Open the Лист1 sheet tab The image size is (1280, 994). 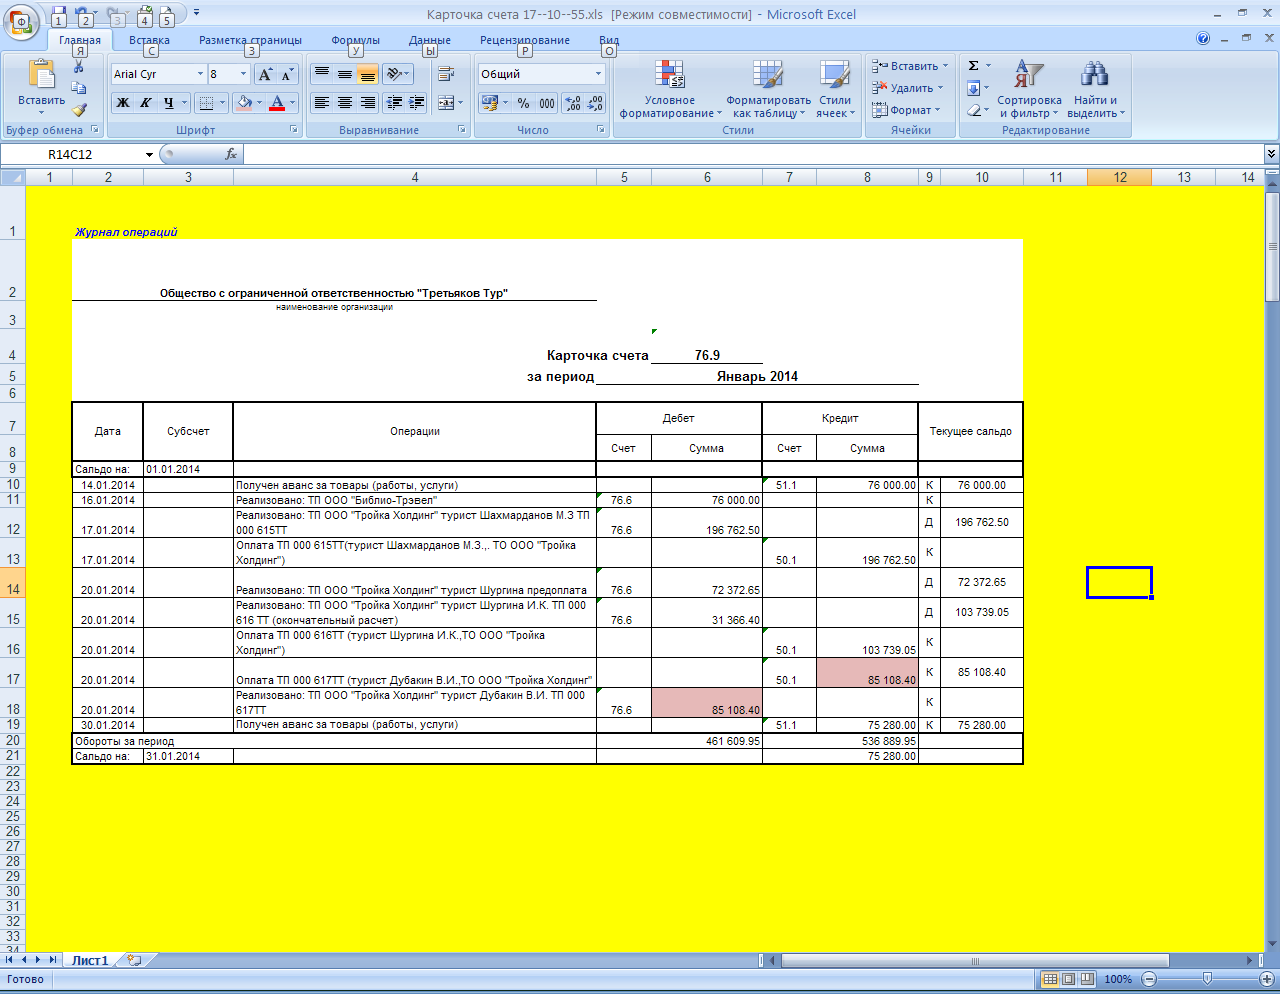(x=89, y=960)
